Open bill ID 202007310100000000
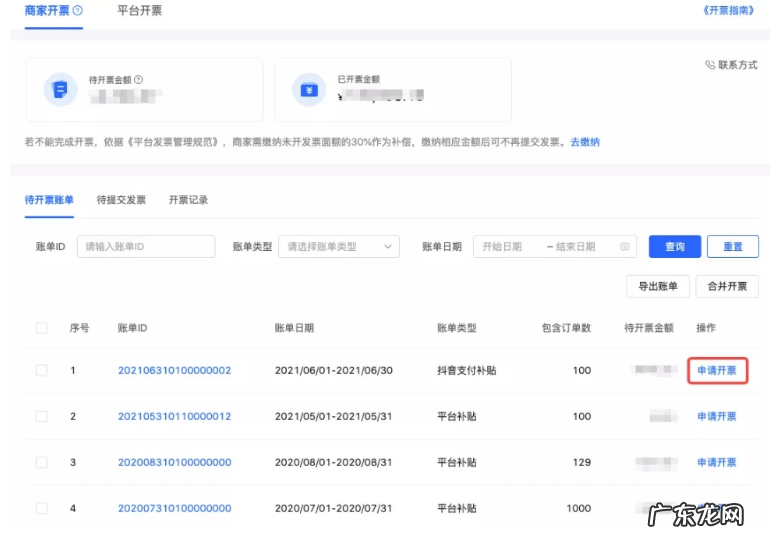This screenshot has width=782, height=544. point(175,508)
